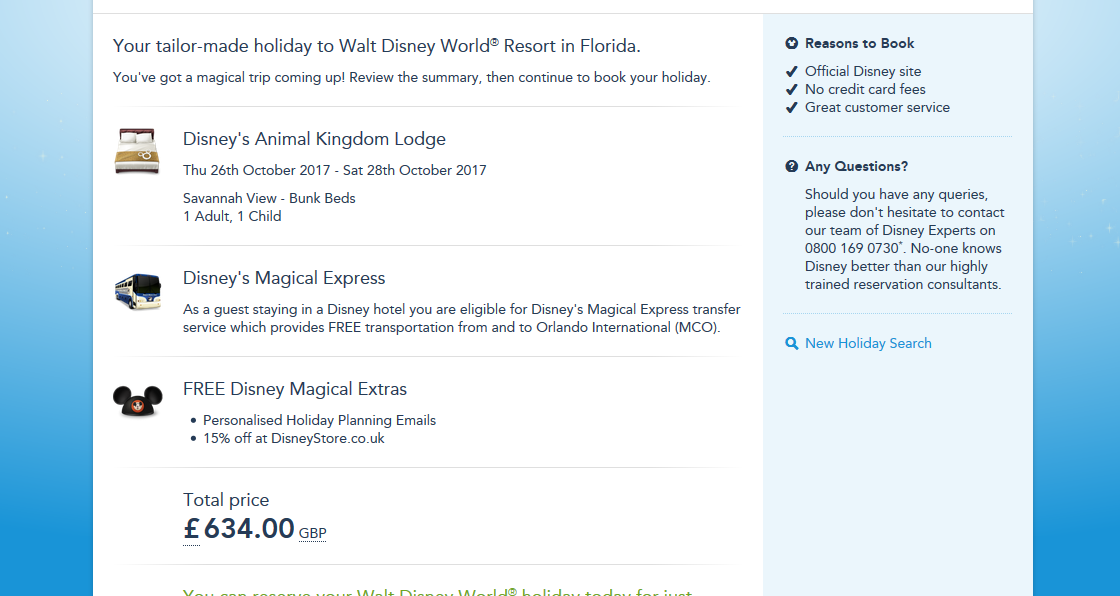
Task: Click the Disney's Animal Kingdom Lodge heading
Action: point(314,139)
